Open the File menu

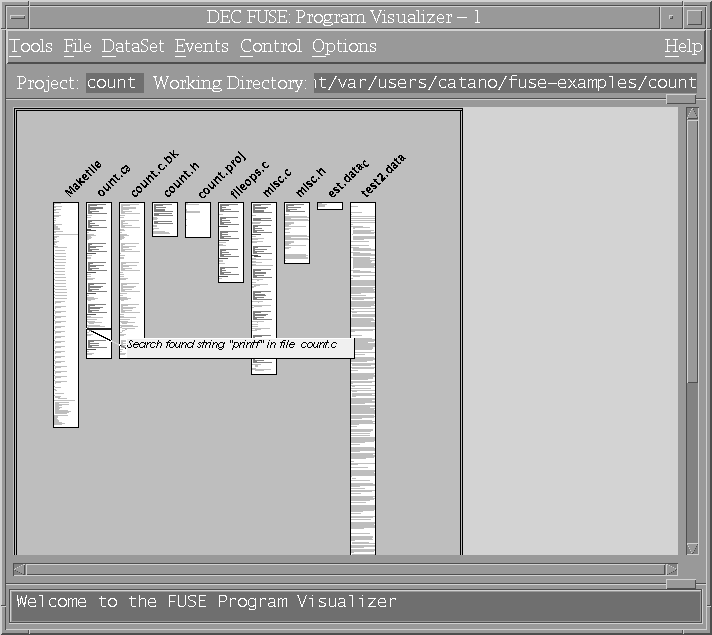point(77,46)
